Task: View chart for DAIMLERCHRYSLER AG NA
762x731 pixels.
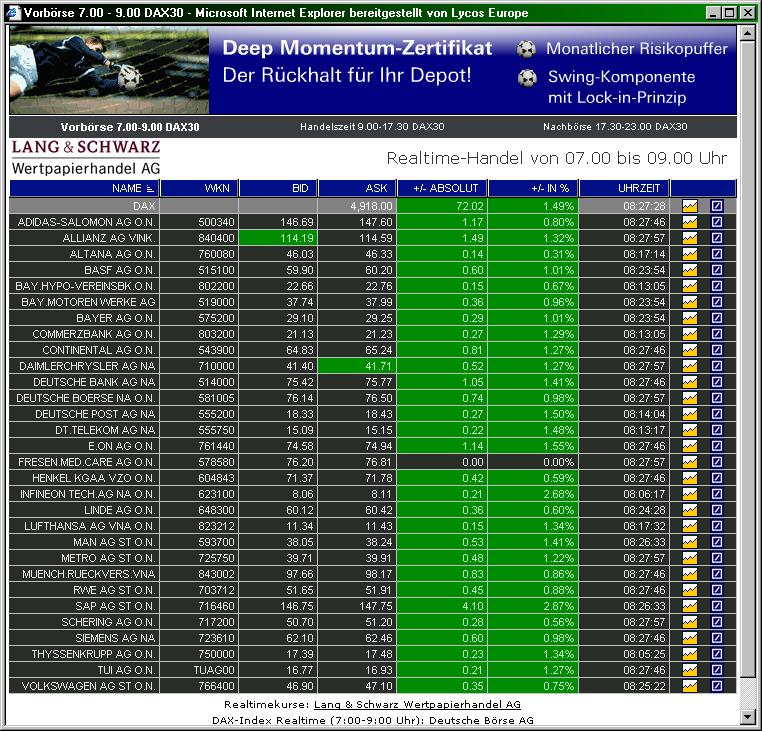Action: pyautogui.click(x=690, y=366)
